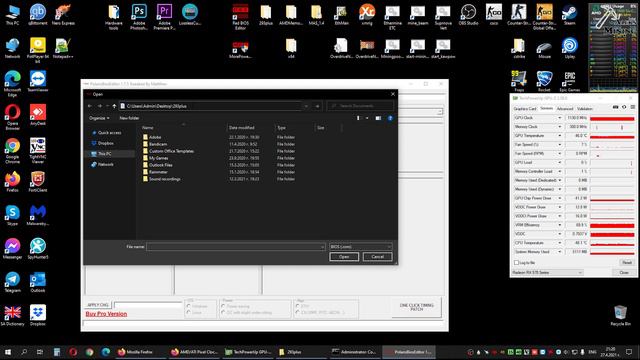This screenshot has width=640, height=360.
Task: Open the Recycle Bin
Action: click(x=620, y=315)
